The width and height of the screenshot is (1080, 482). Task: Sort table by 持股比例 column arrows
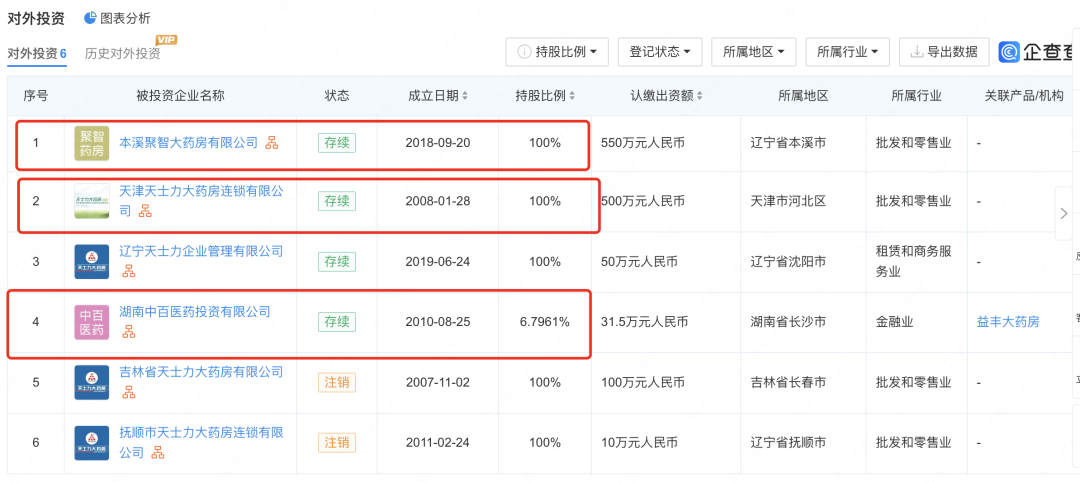[x=572, y=96]
